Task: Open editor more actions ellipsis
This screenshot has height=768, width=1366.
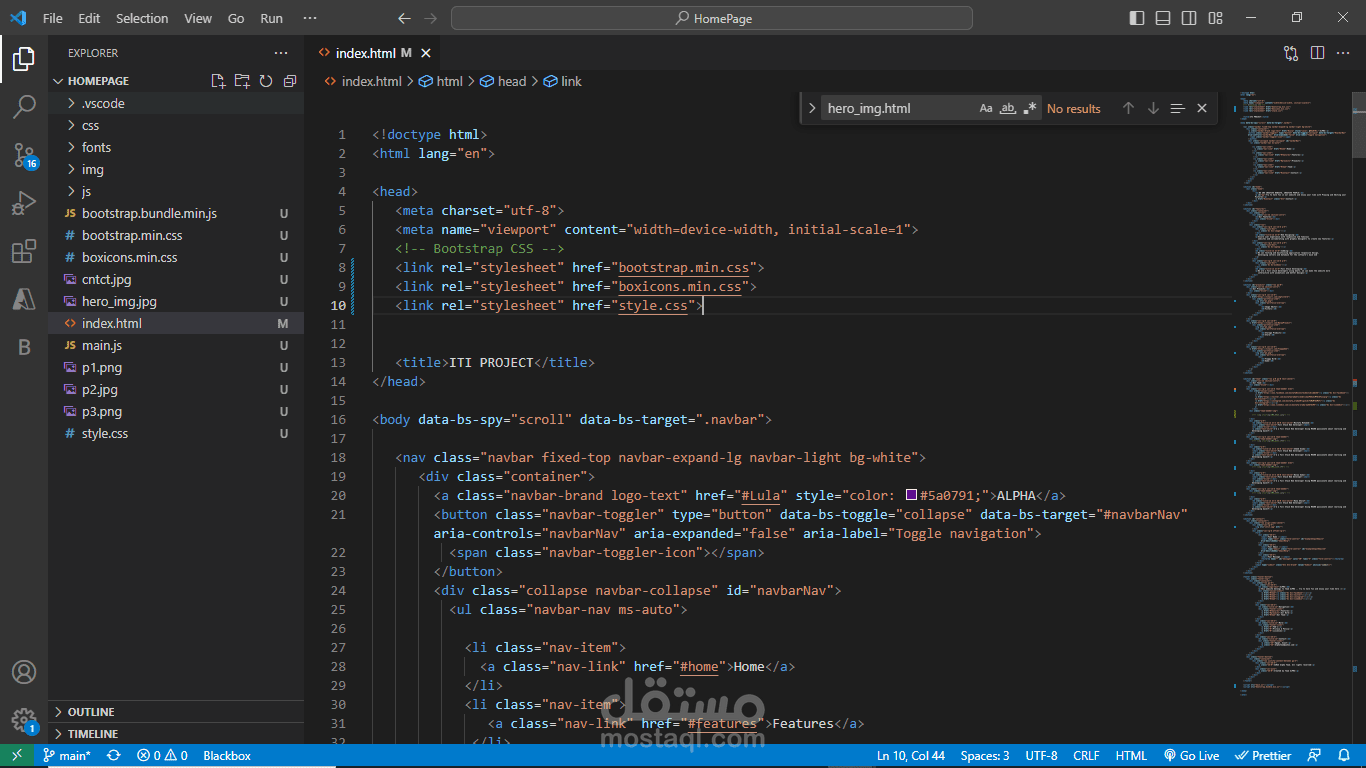Action: [x=1343, y=53]
